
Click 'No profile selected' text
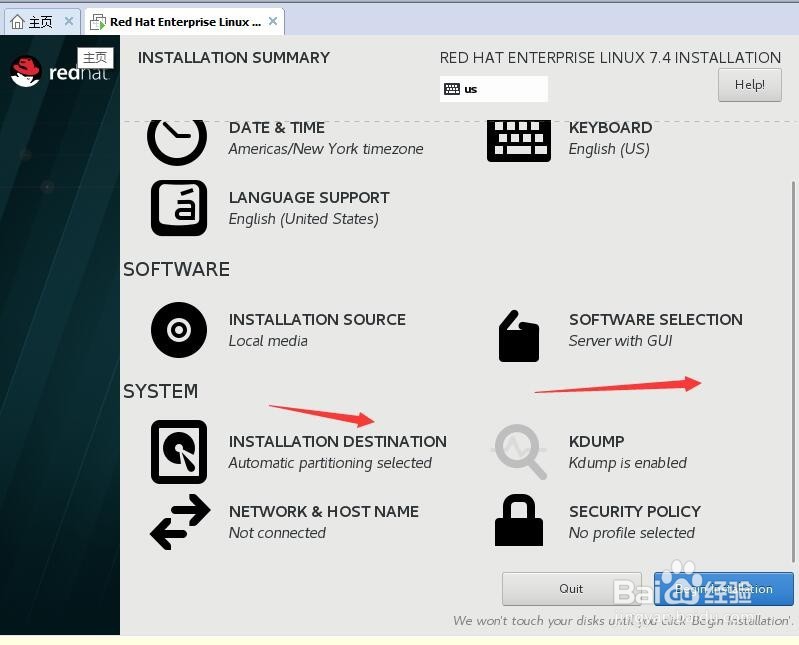[x=632, y=533]
